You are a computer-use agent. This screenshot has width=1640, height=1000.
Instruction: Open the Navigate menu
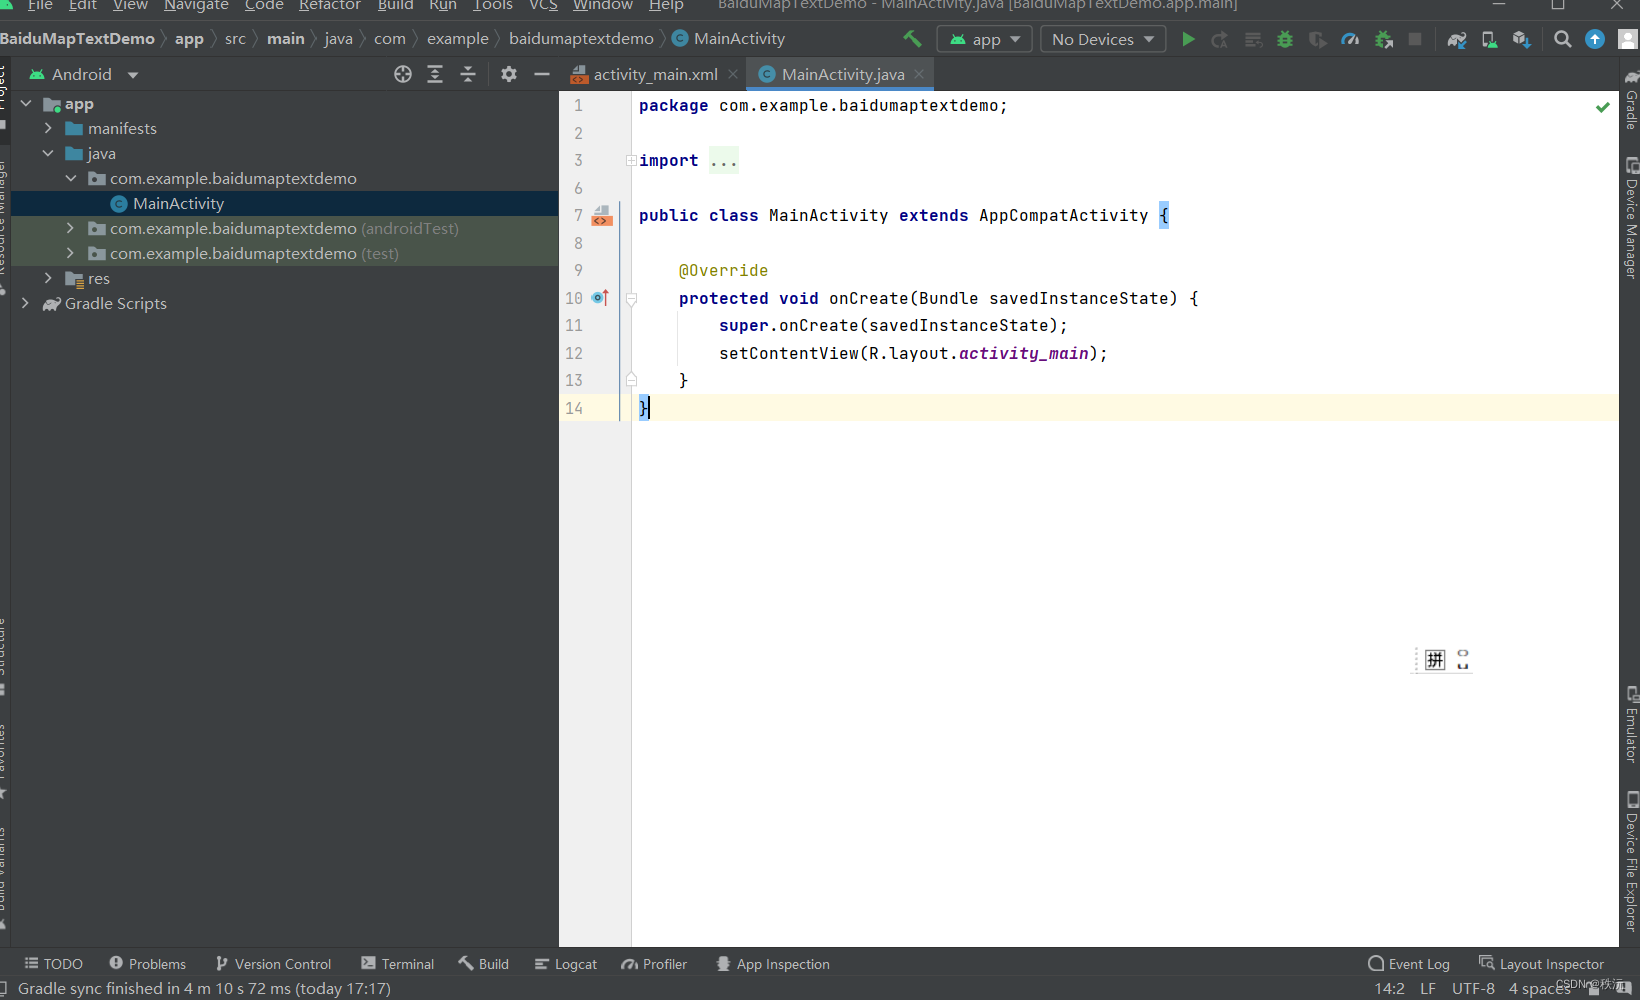196,5
